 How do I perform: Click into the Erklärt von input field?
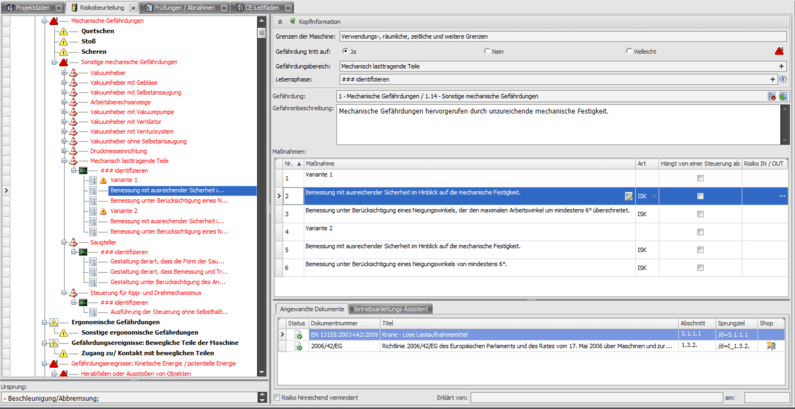coord(595,398)
